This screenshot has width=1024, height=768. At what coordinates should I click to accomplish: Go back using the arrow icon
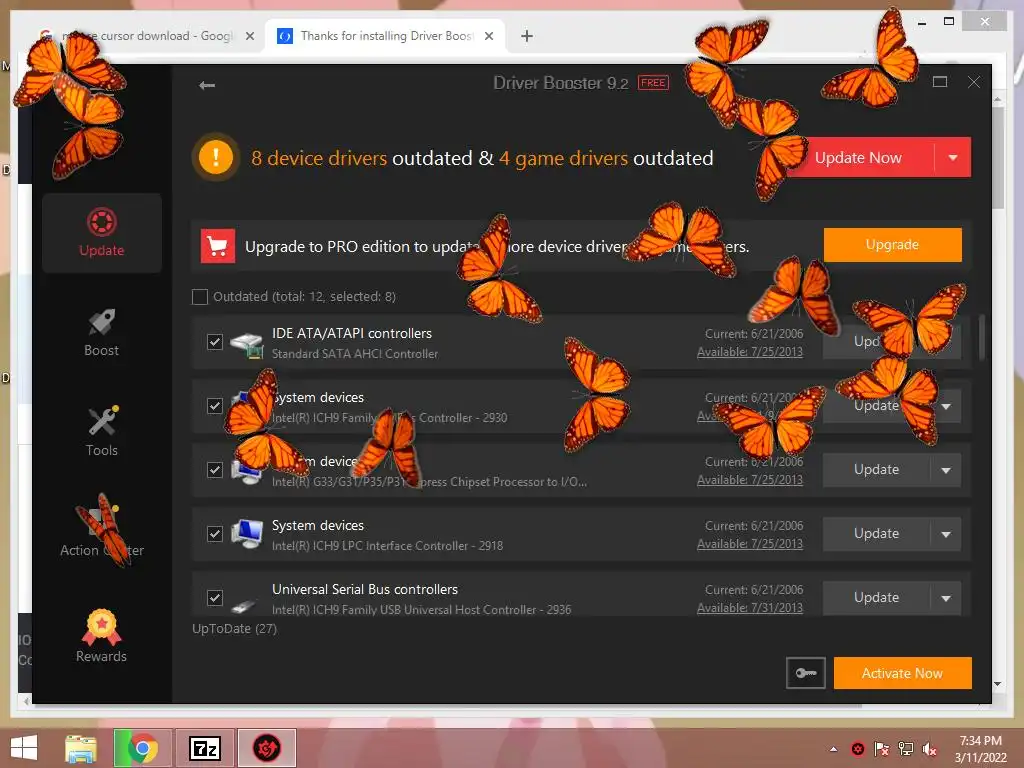207,85
